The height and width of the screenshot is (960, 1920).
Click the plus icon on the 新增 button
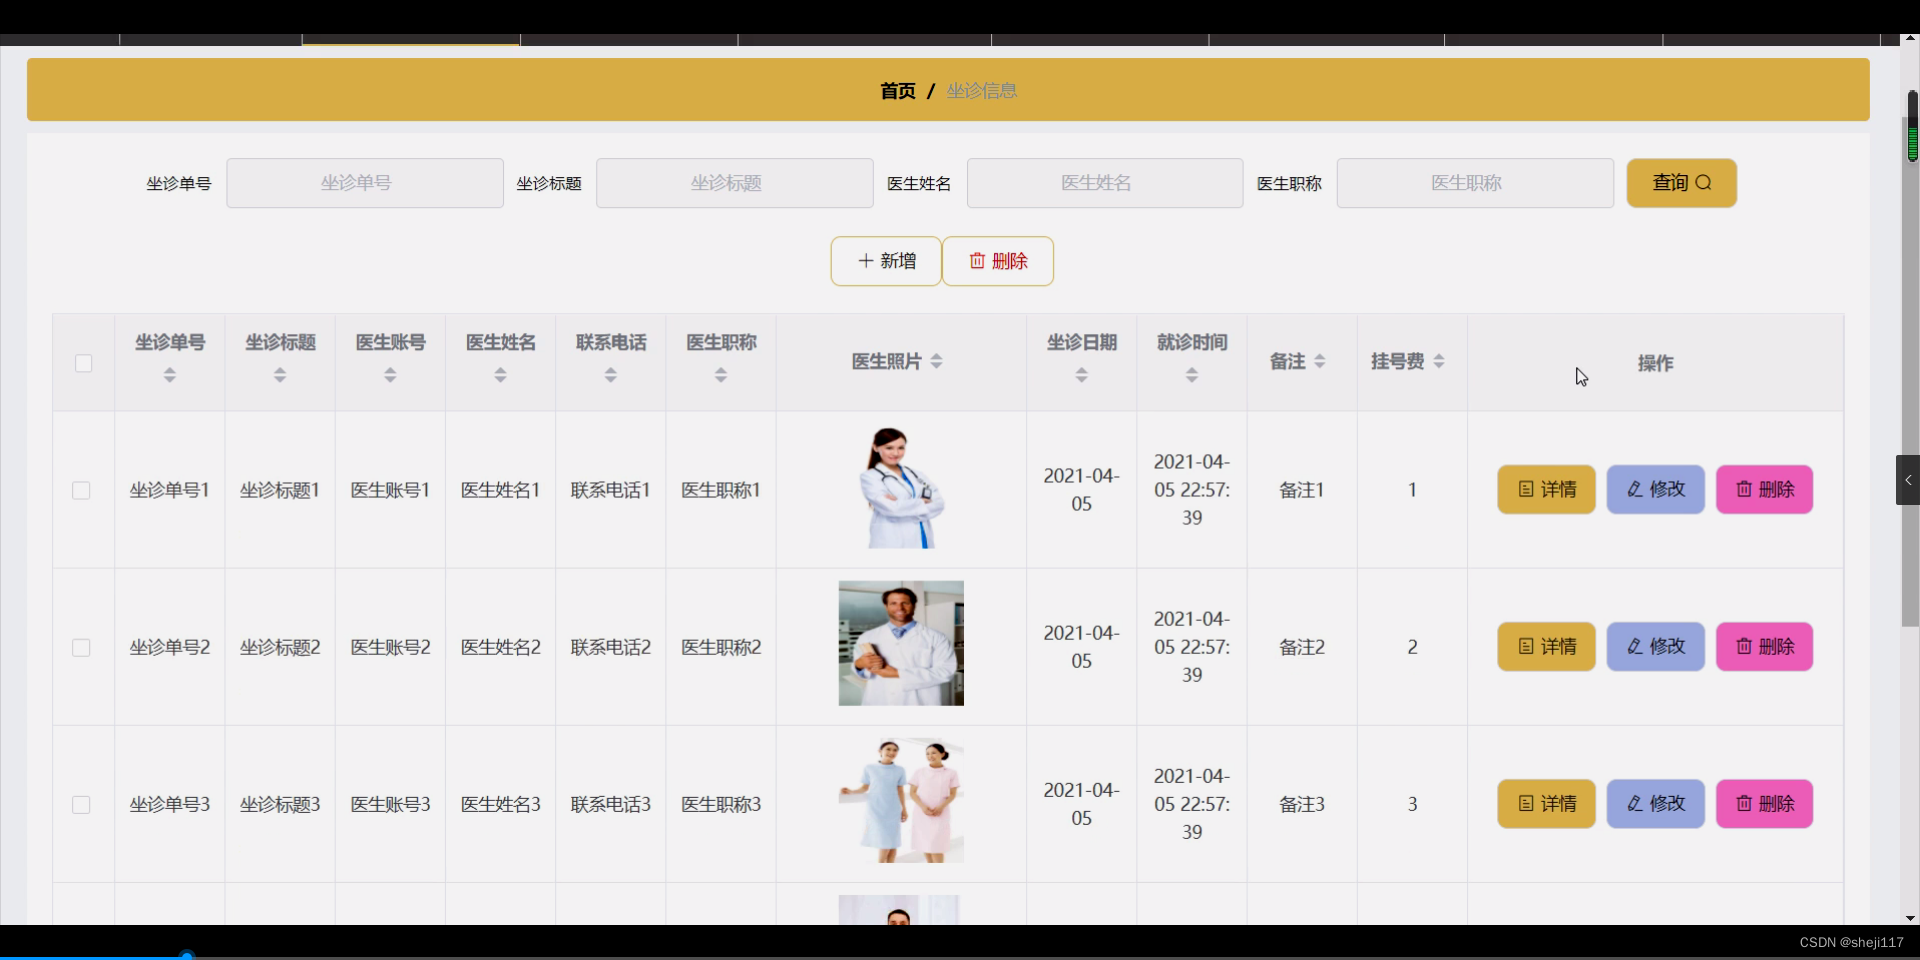(x=866, y=261)
